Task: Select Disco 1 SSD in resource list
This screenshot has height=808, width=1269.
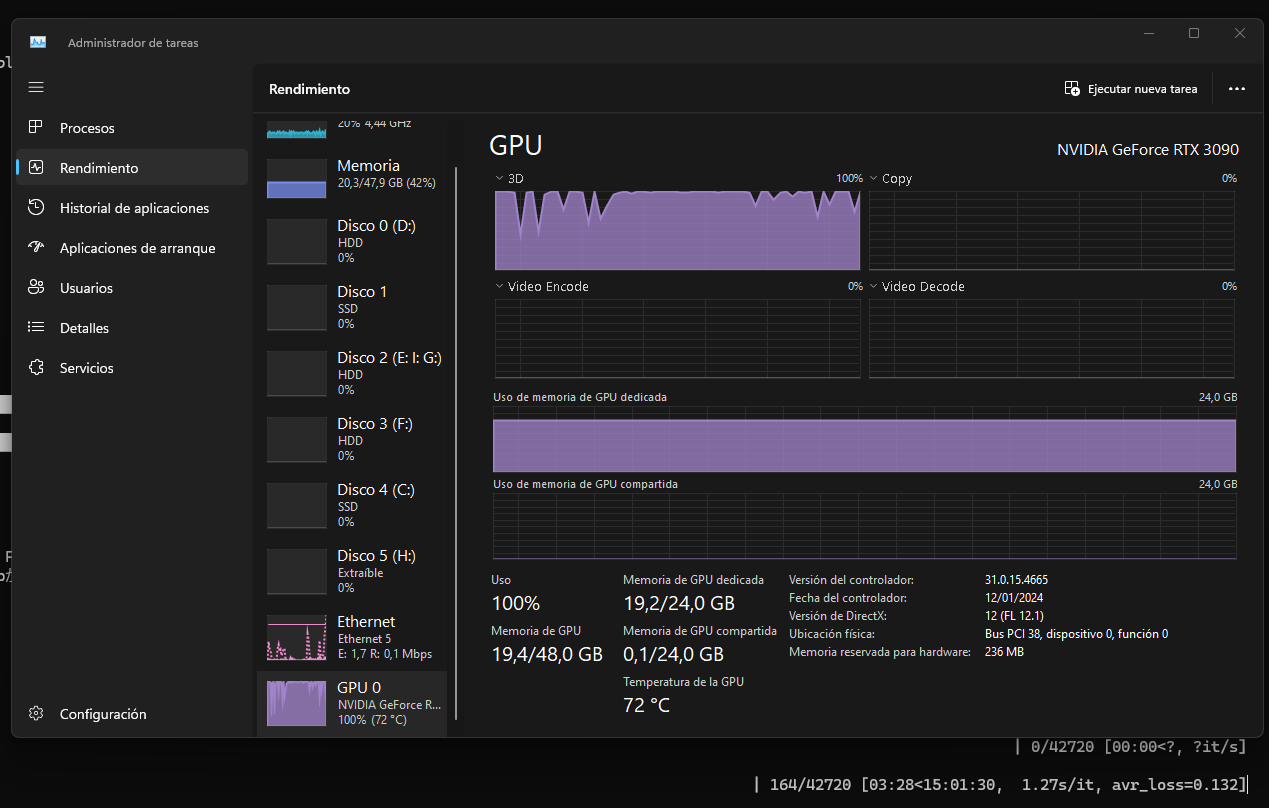Action: point(352,307)
